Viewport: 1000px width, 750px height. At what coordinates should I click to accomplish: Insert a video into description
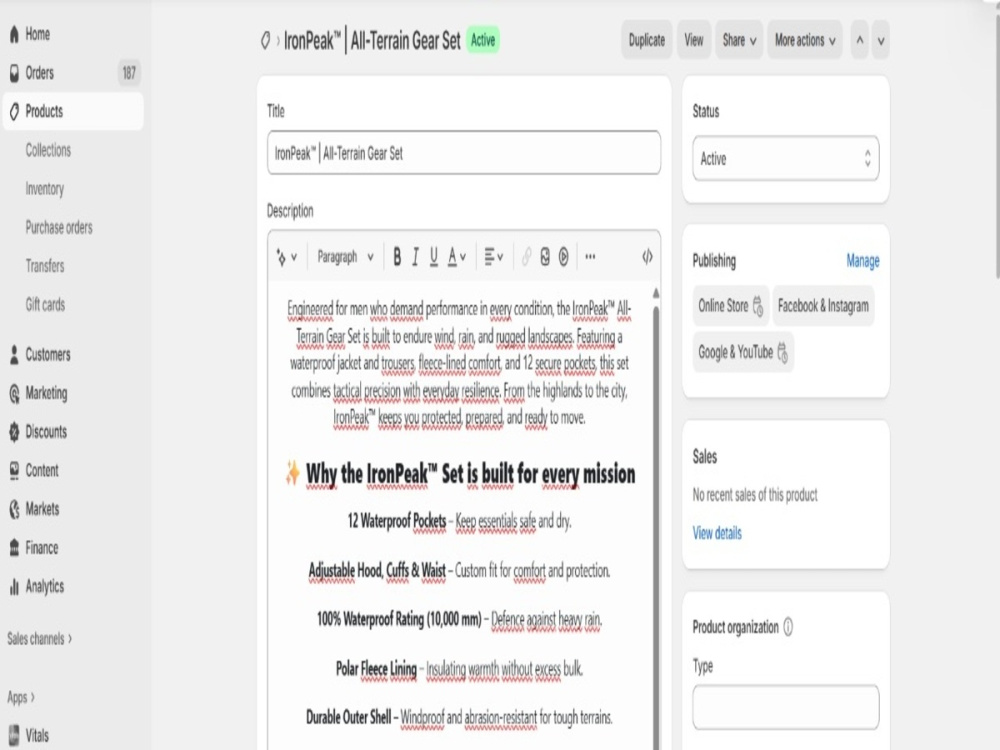(564, 257)
